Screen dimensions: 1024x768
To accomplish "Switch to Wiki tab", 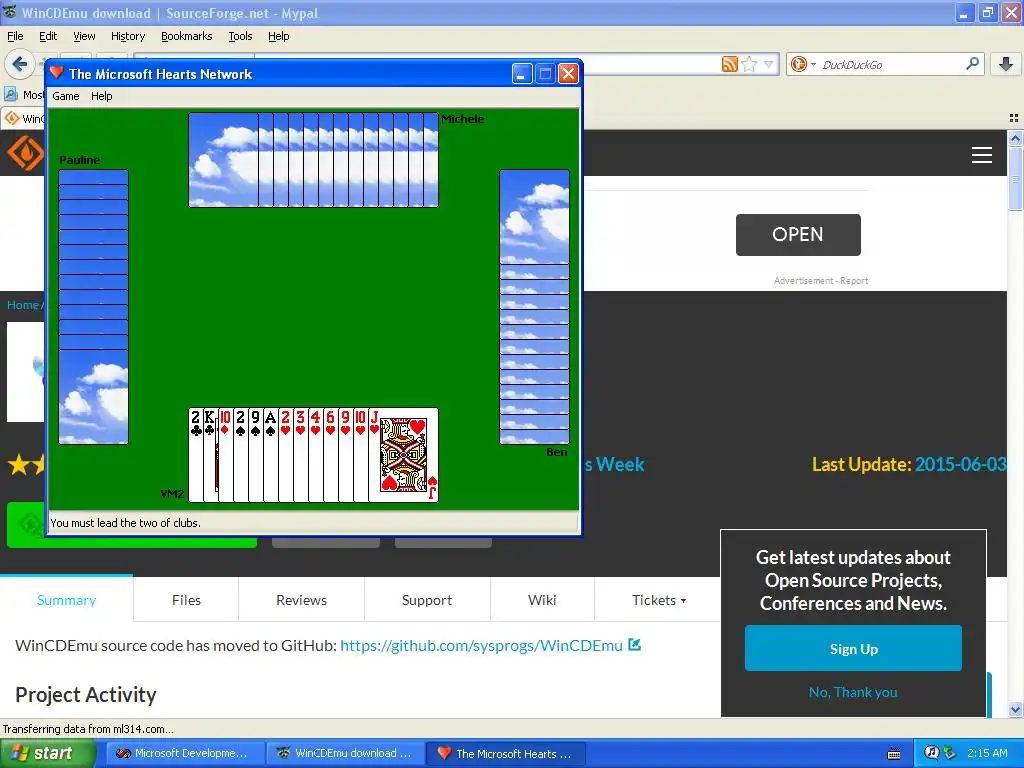I will tap(542, 600).
